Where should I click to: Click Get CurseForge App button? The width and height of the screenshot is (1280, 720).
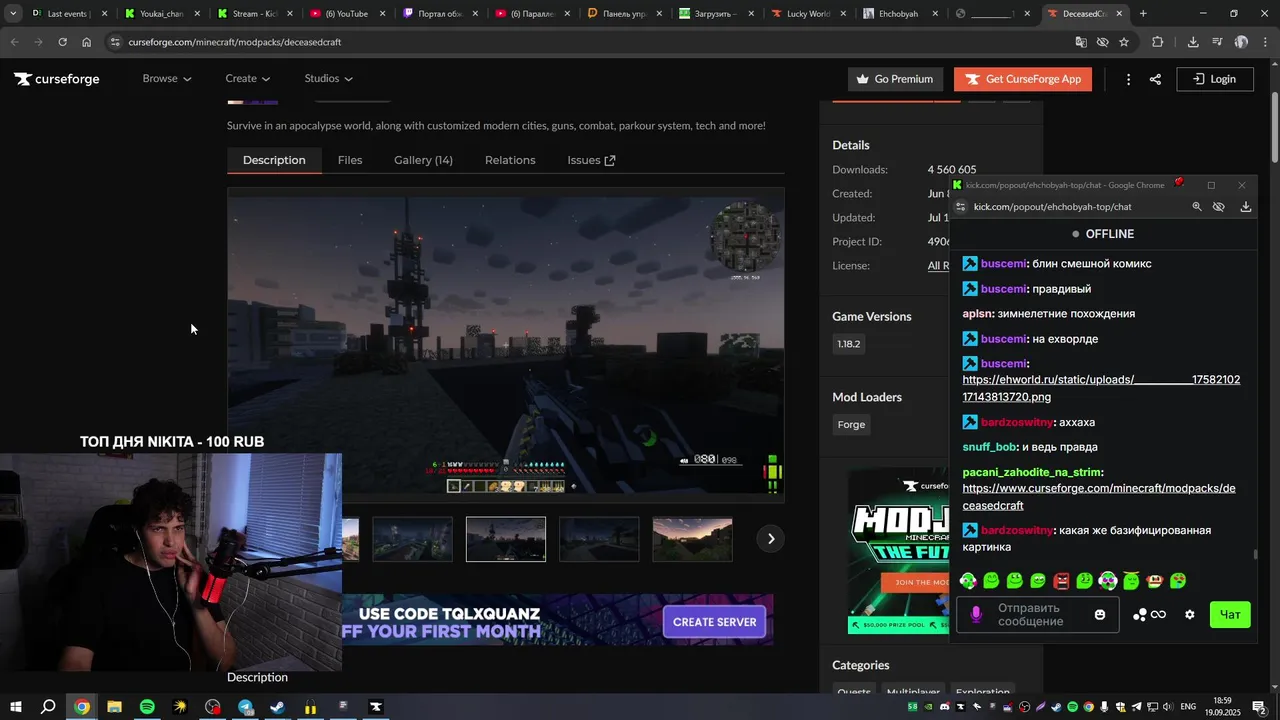(x=1022, y=79)
